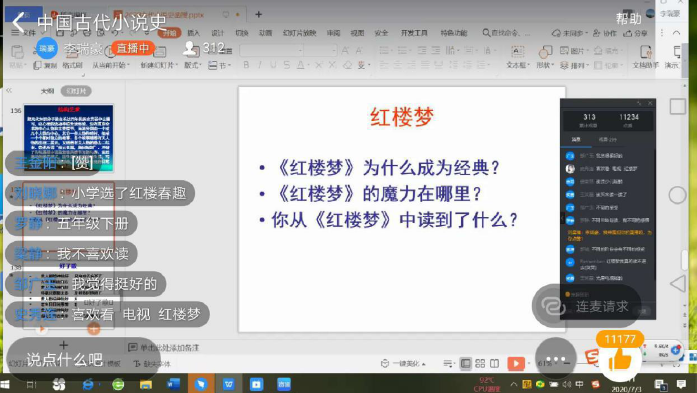Toggle Italic formatting in the ribbon

pyautogui.click(x=260, y=65)
